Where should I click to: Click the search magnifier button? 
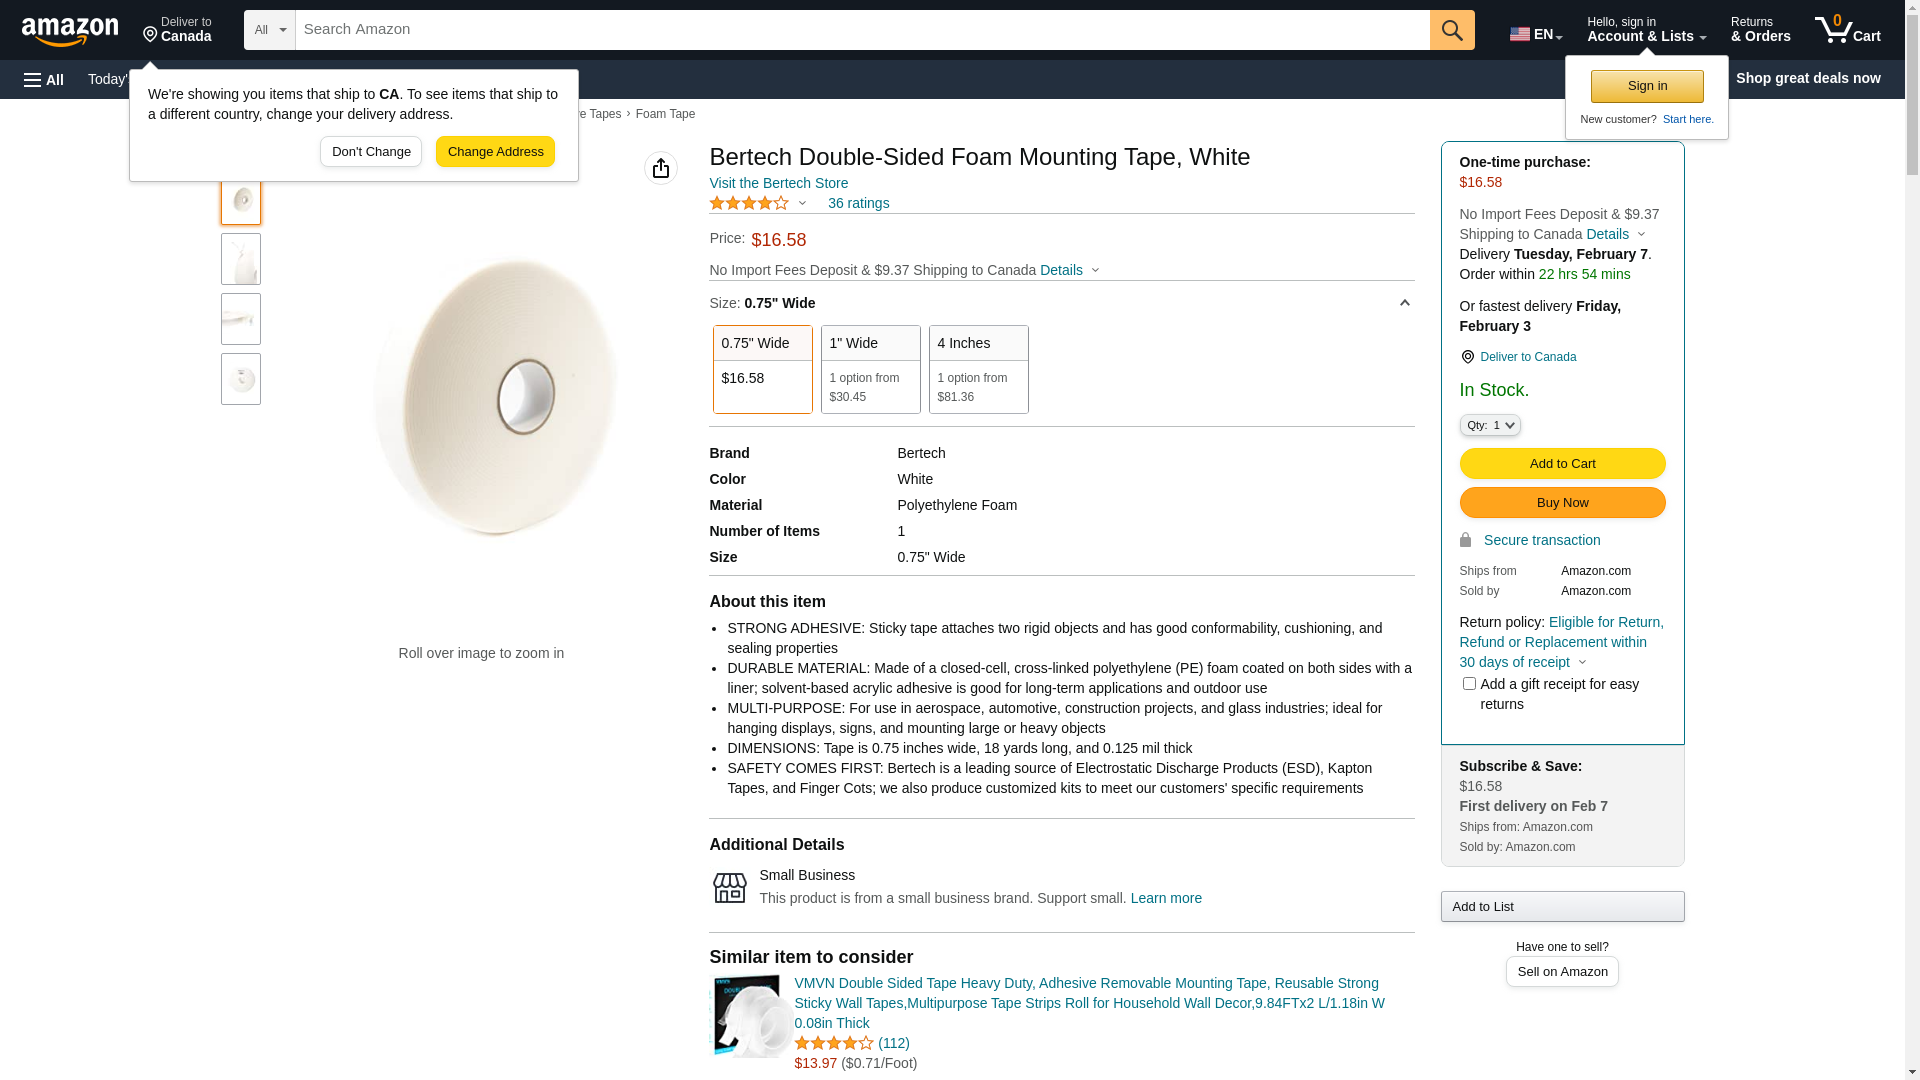pos(1452,30)
